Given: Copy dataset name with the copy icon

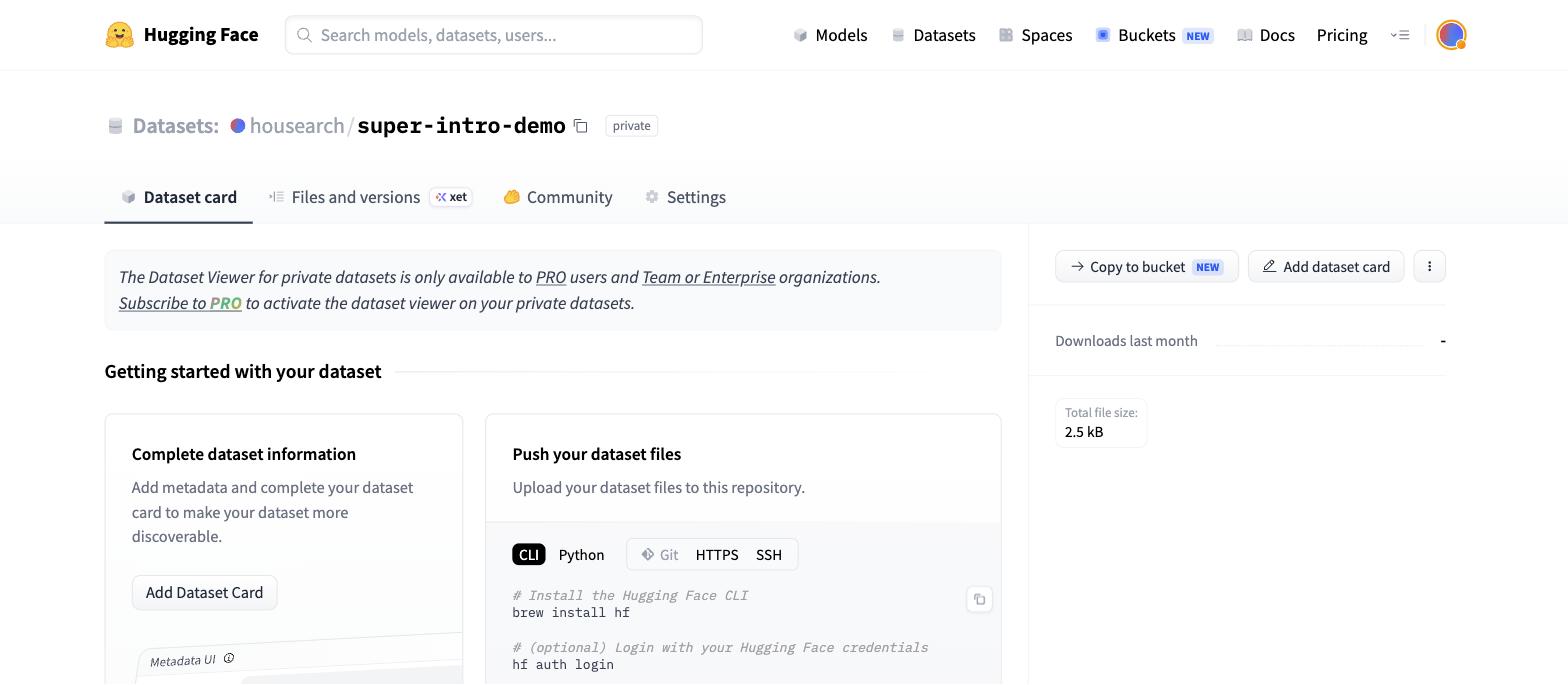Looking at the screenshot, I should 580,126.
